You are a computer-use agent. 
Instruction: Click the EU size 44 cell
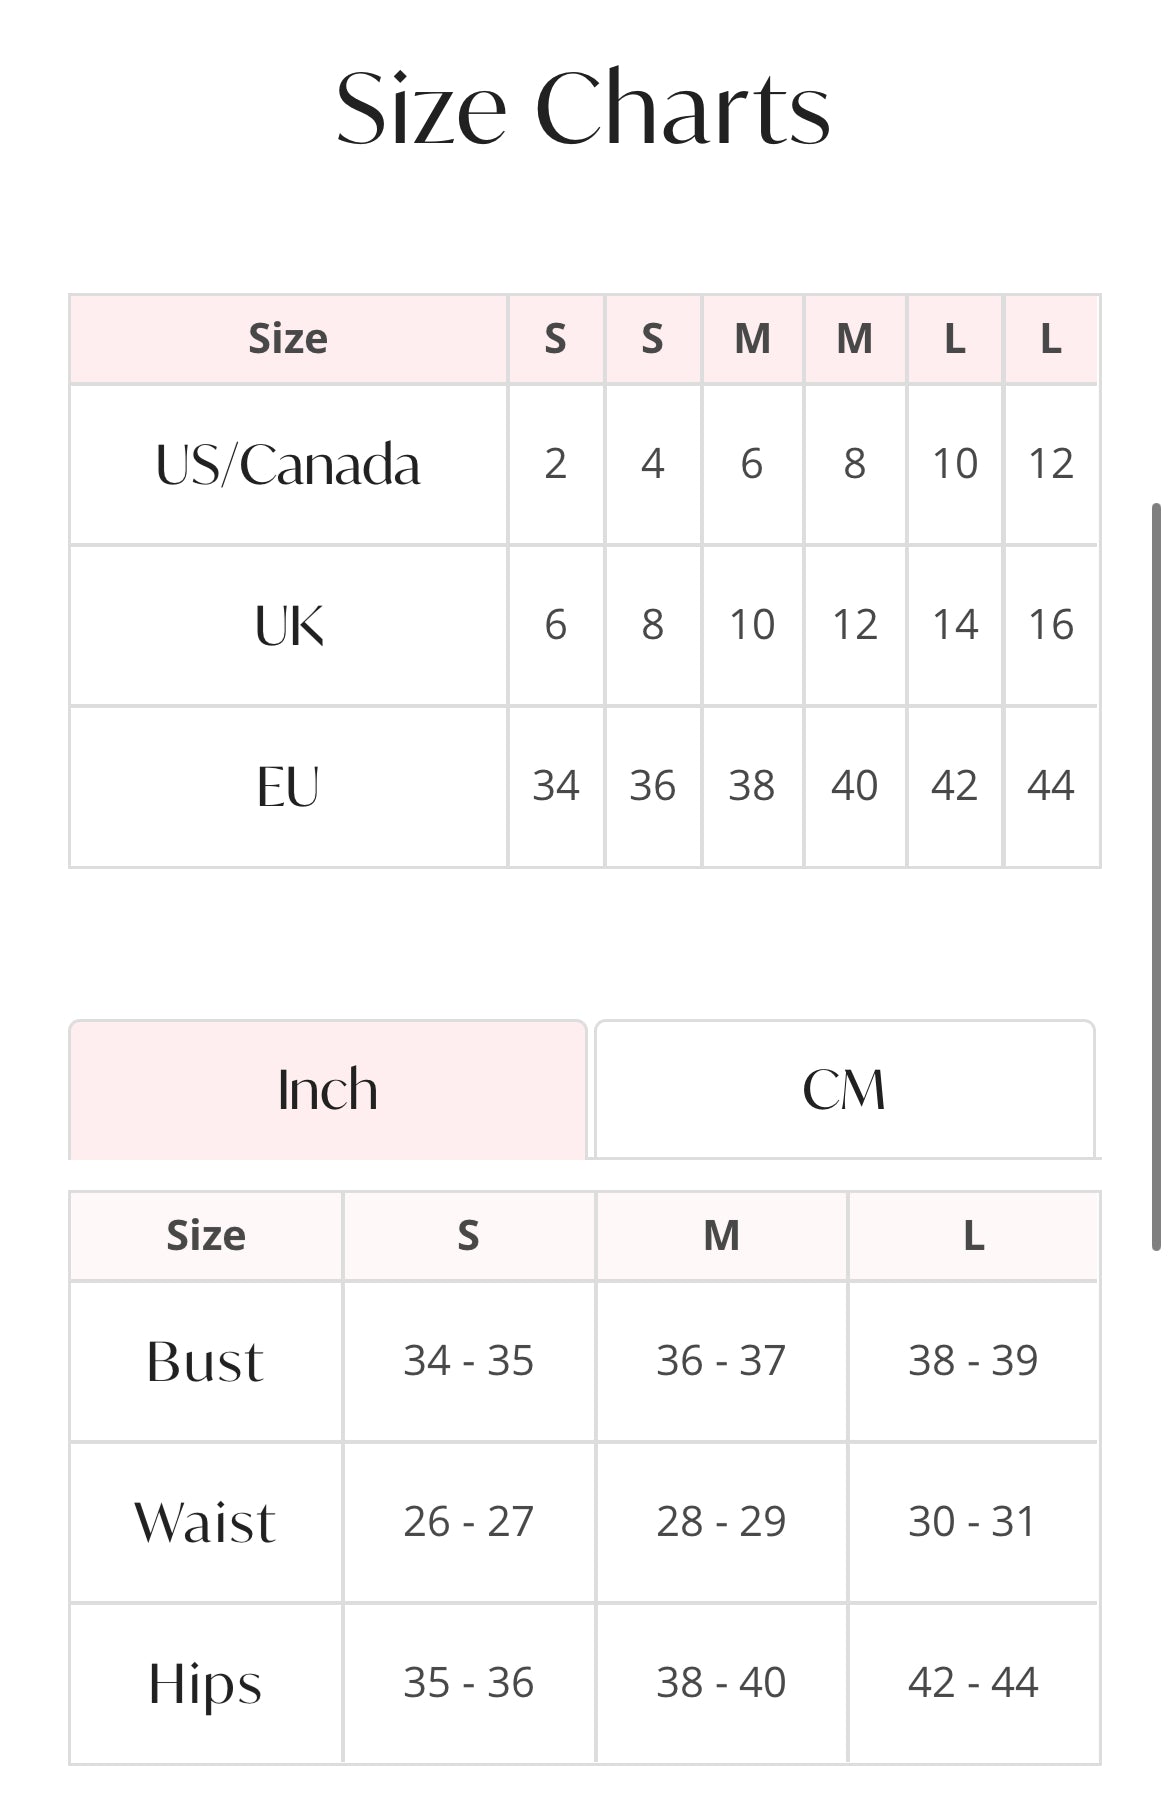pos(1050,786)
